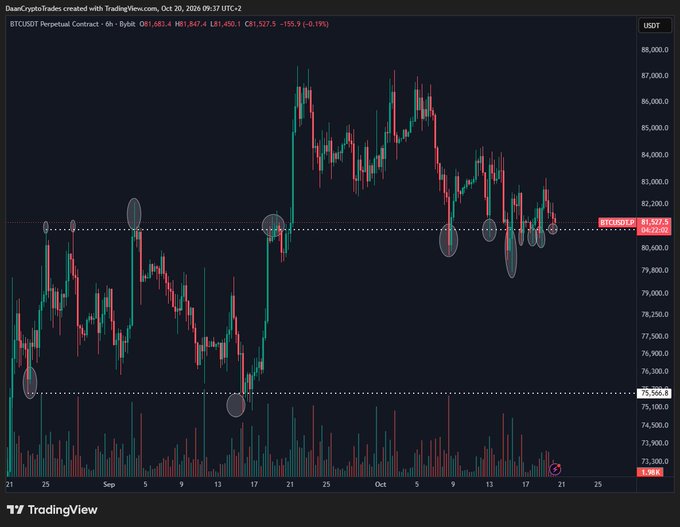This screenshot has width=680, height=527.
Task: Click the close value C81,527.5
Action: (x=260, y=24)
